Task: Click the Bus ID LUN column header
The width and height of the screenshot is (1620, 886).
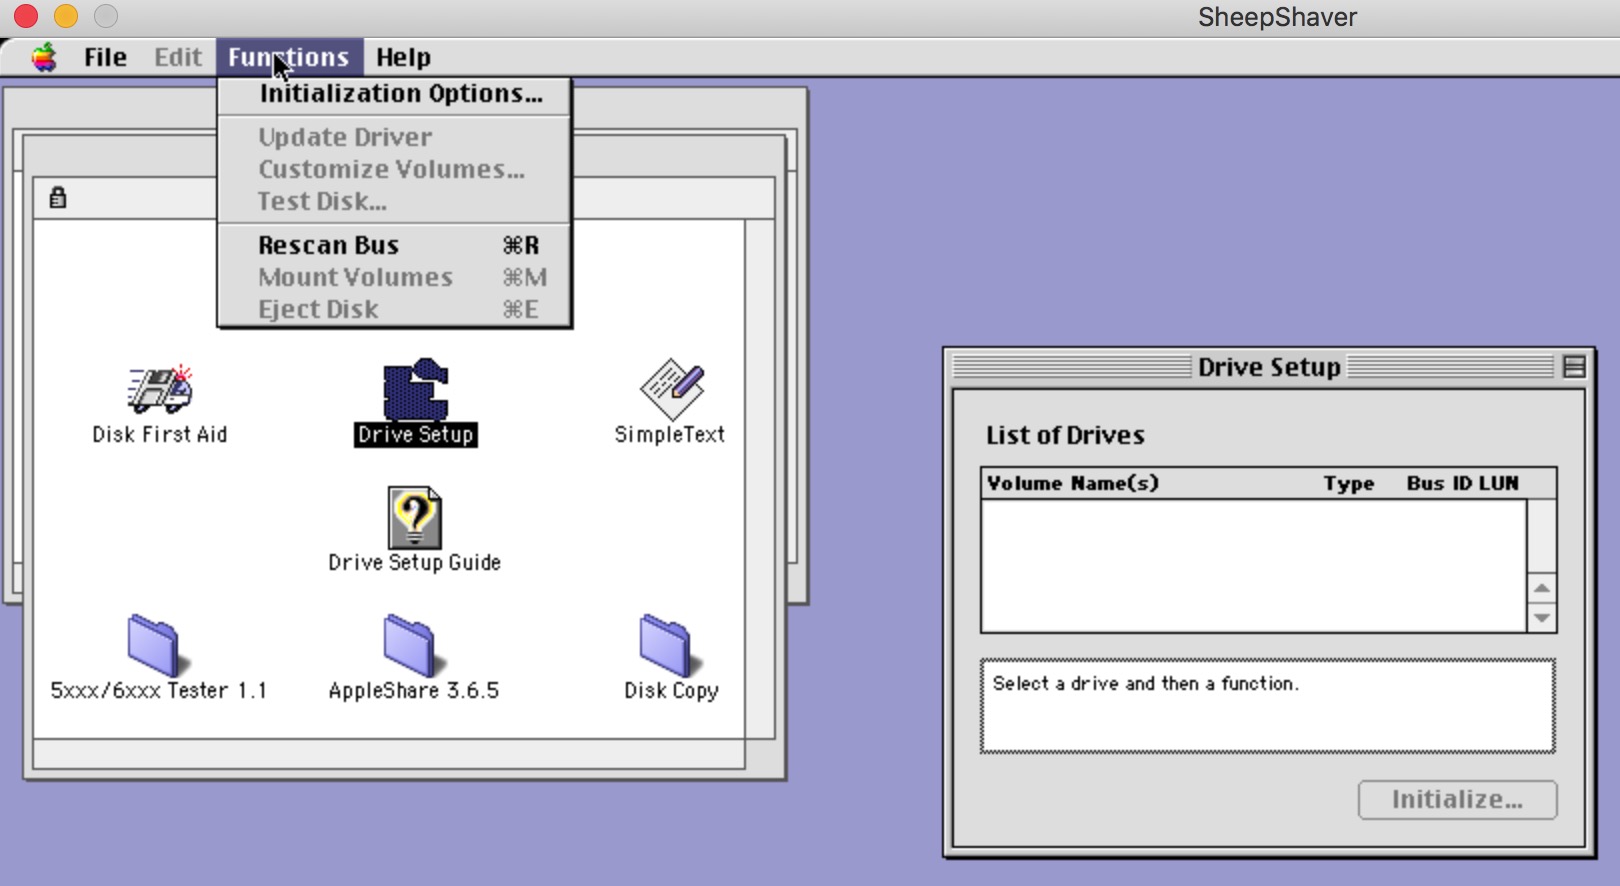Action: (x=1462, y=483)
